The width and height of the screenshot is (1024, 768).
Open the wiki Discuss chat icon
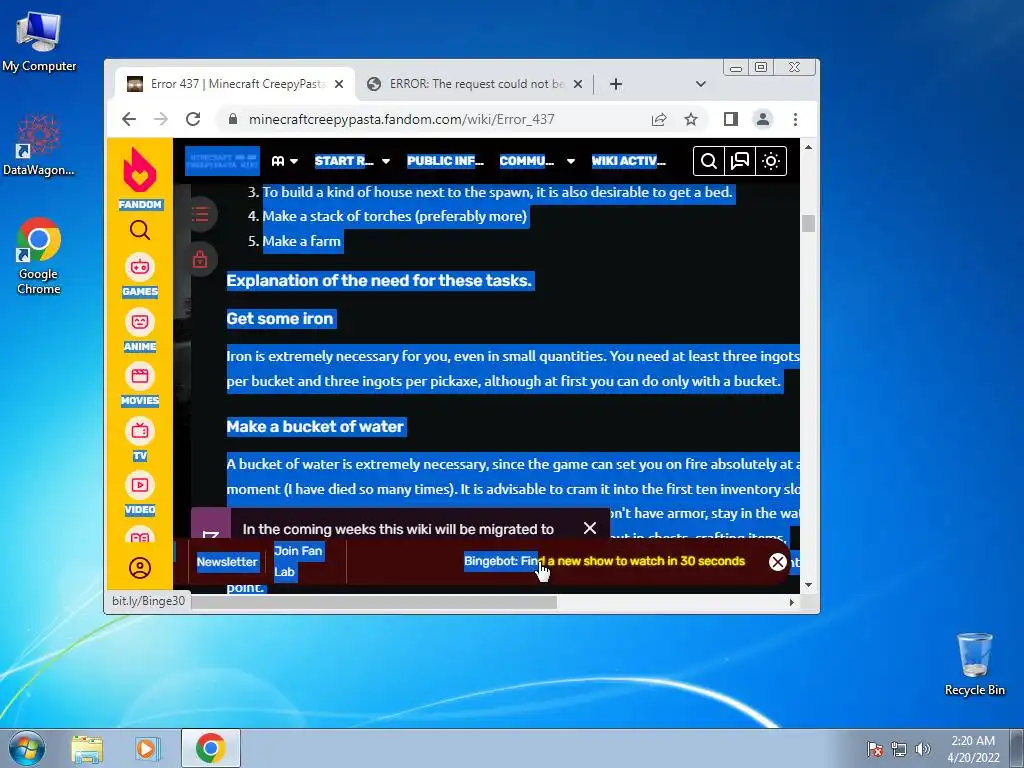739,161
